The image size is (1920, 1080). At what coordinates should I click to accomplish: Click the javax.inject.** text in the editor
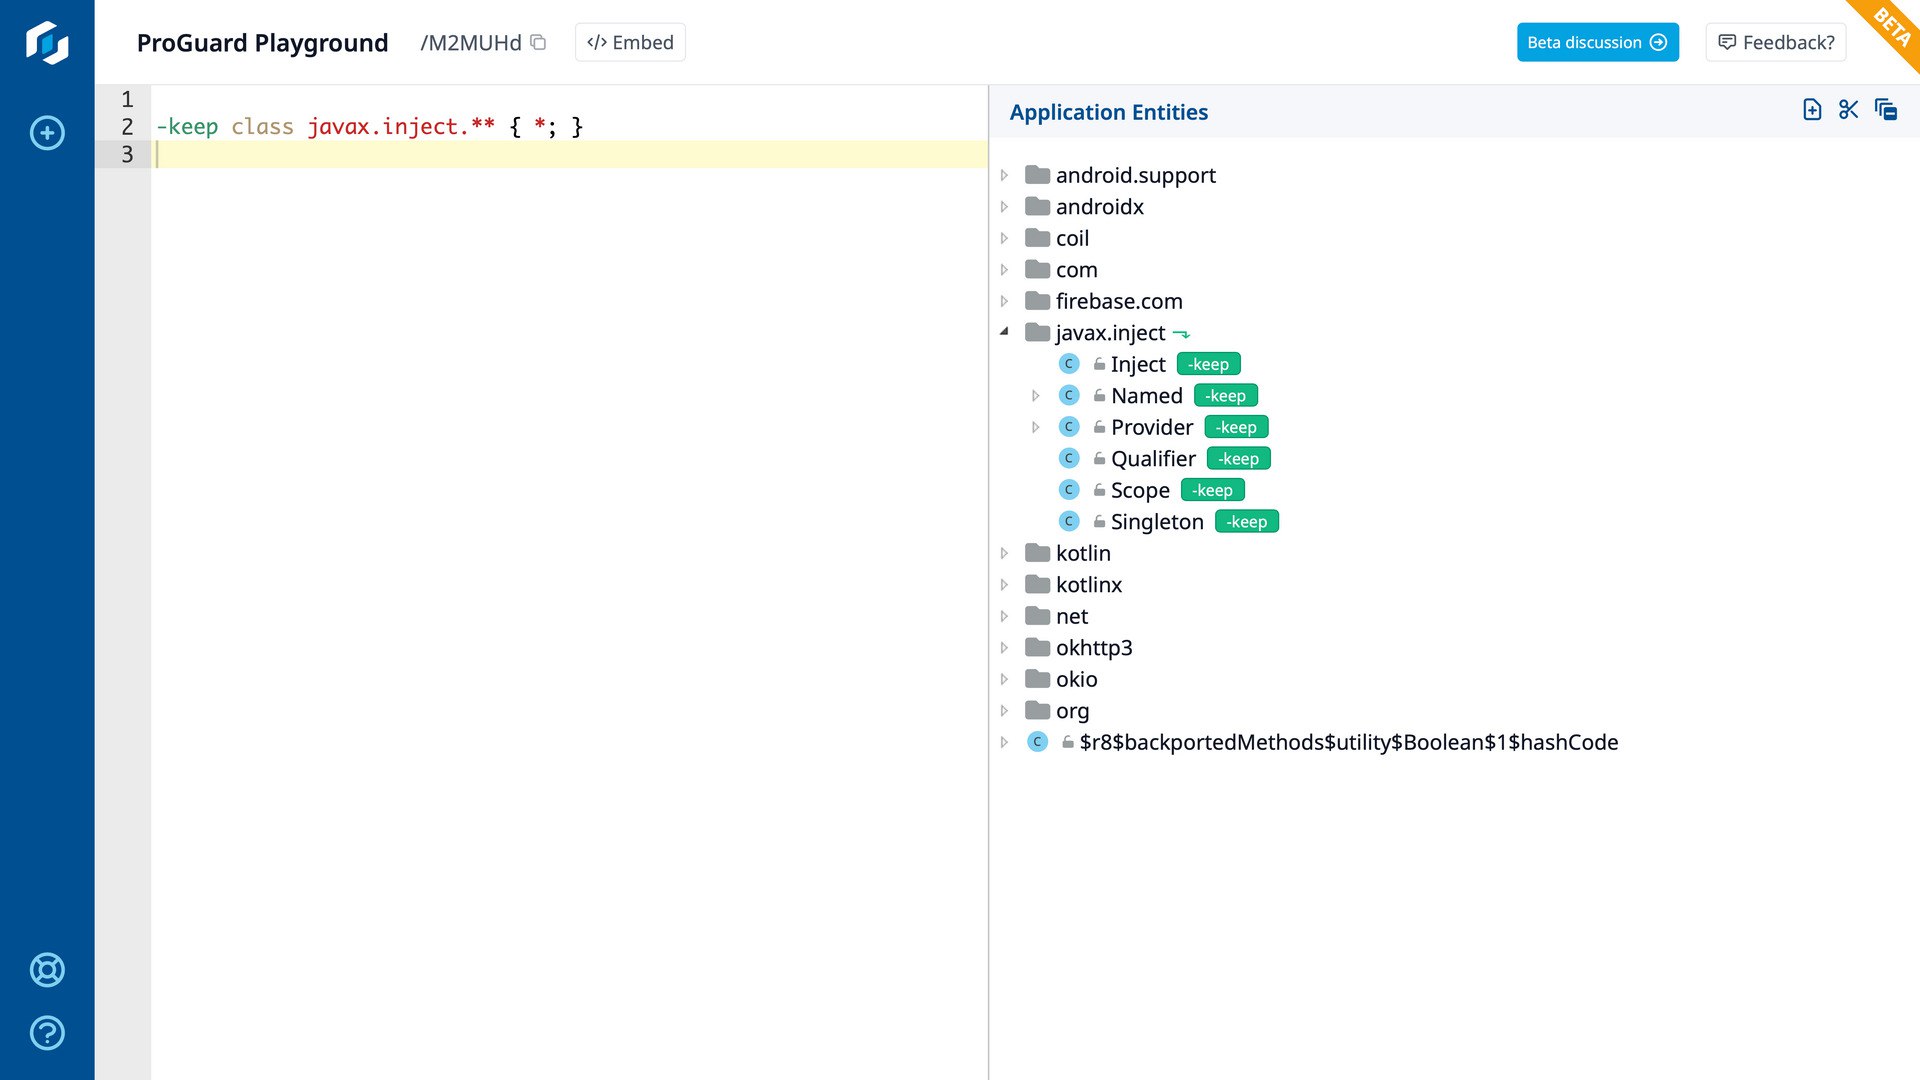(401, 127)
